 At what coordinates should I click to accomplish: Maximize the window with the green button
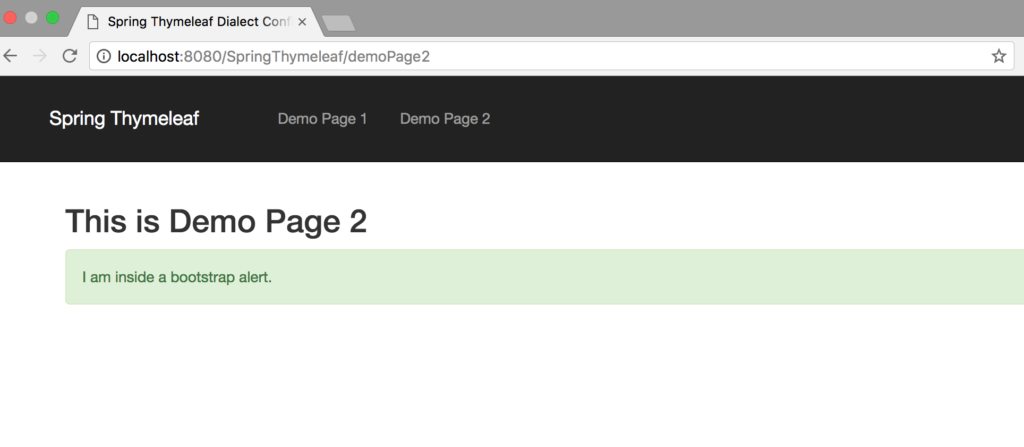[x=52, y=18]
